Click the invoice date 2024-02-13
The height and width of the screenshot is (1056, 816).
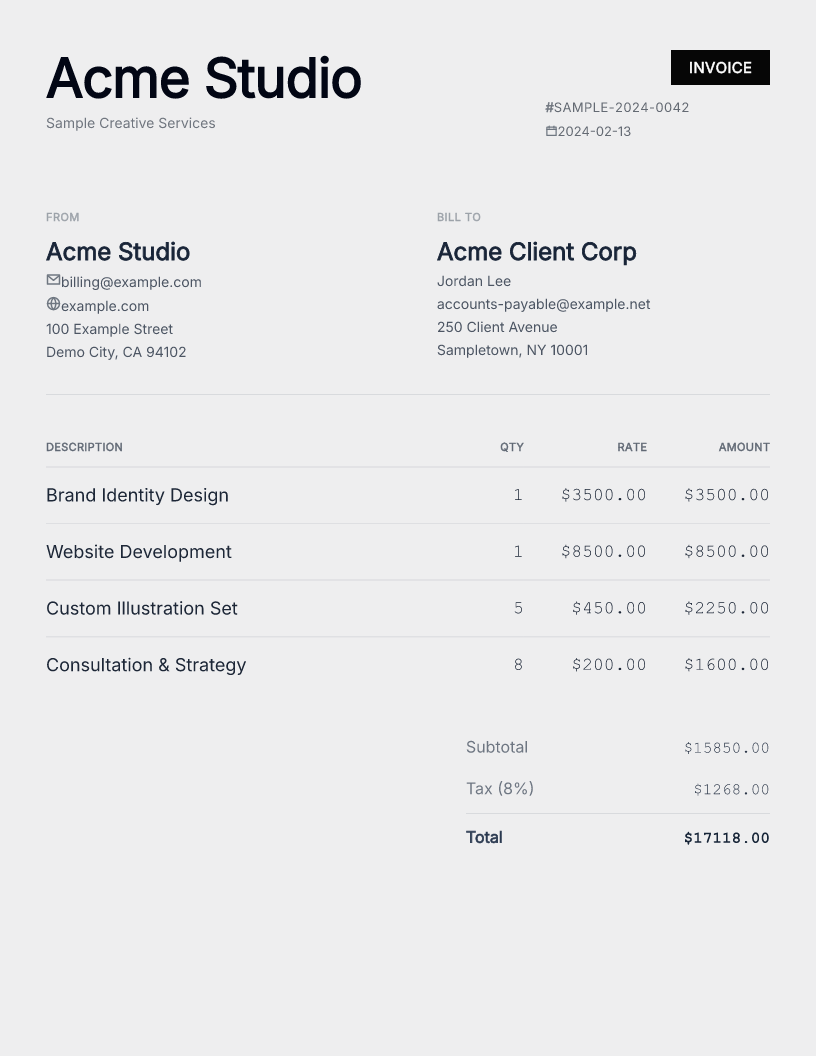click(x=594, y=131)
